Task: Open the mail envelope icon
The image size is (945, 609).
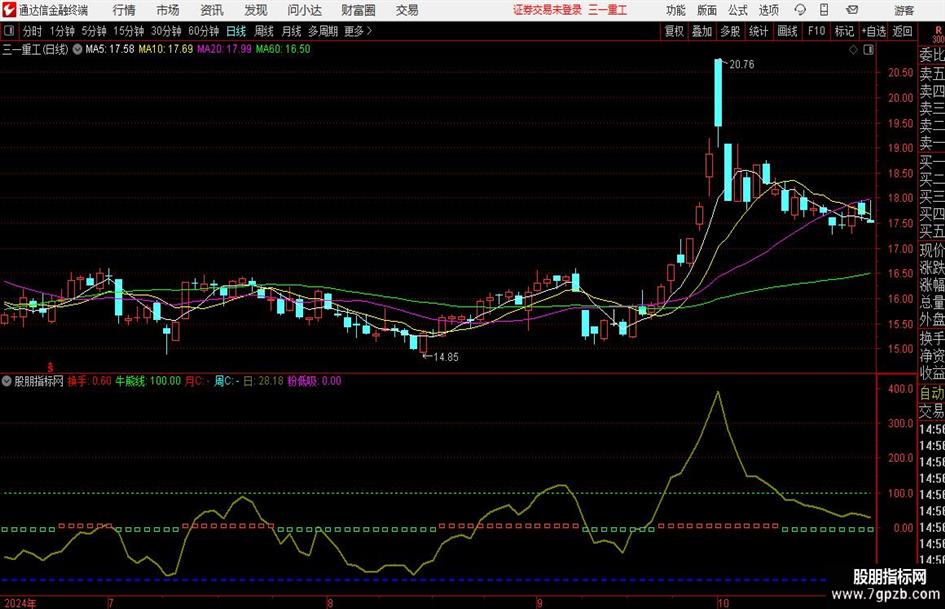Action: pos(852,10)
